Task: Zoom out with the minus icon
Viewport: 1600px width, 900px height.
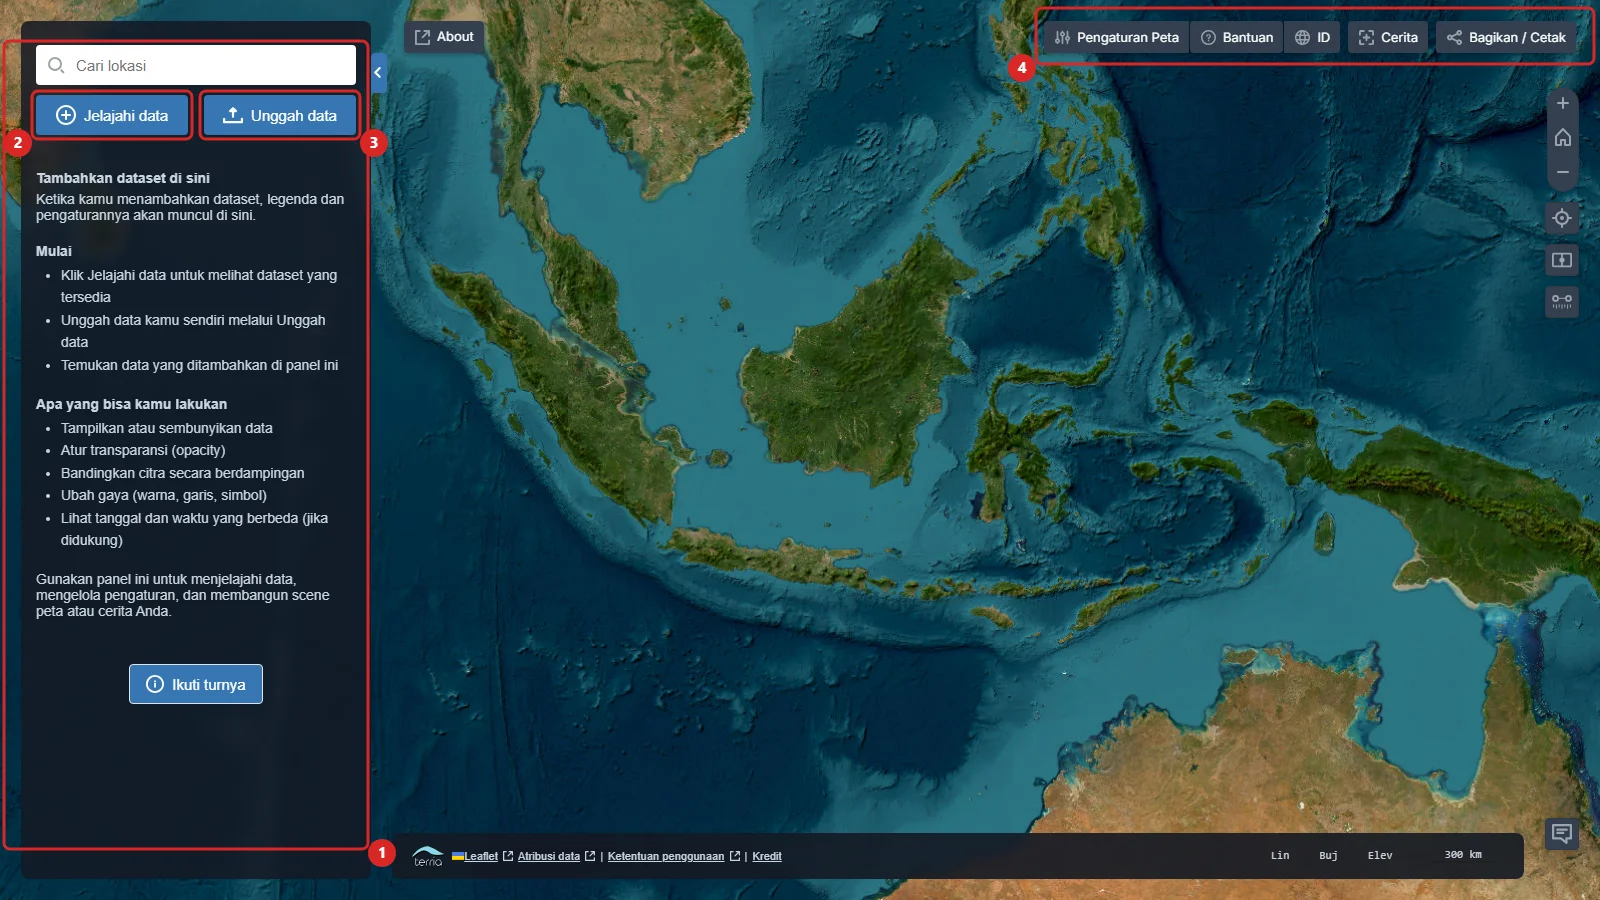Action: [1563, 172]
